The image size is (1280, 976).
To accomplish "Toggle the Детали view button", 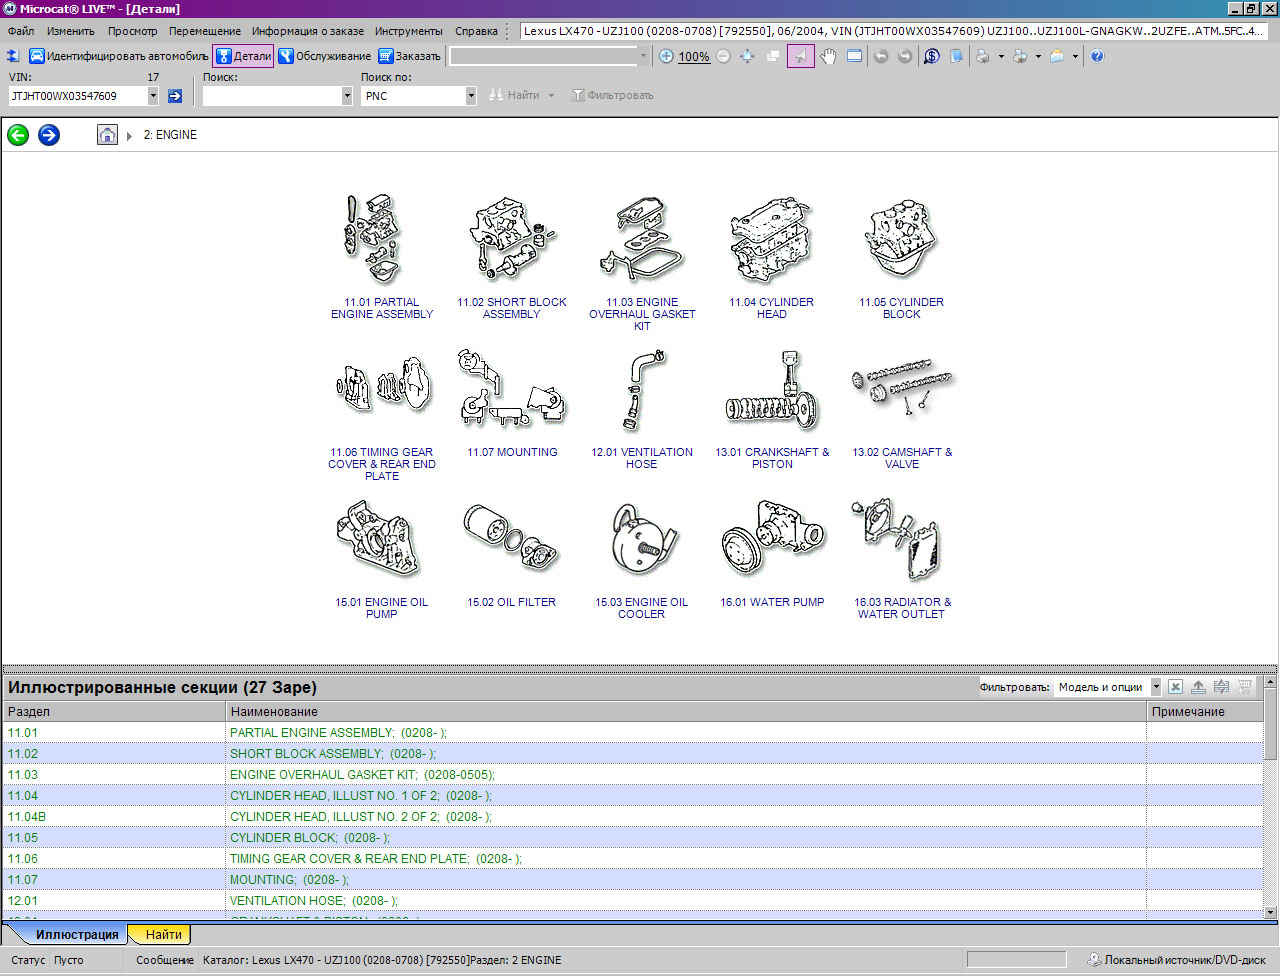I will (x=243, y=56).
